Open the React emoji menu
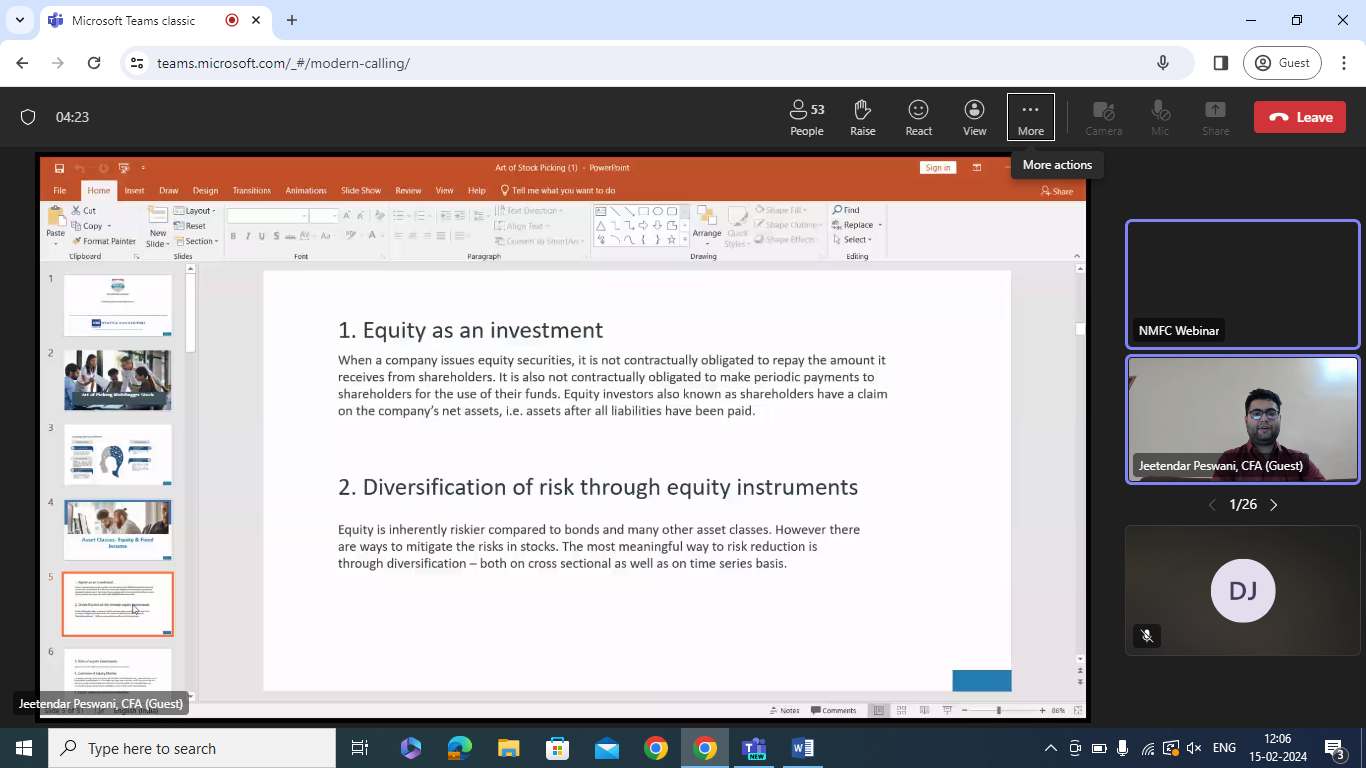Screen dimensions: 1366x768 pyautogui.click(x=918, y=117)
